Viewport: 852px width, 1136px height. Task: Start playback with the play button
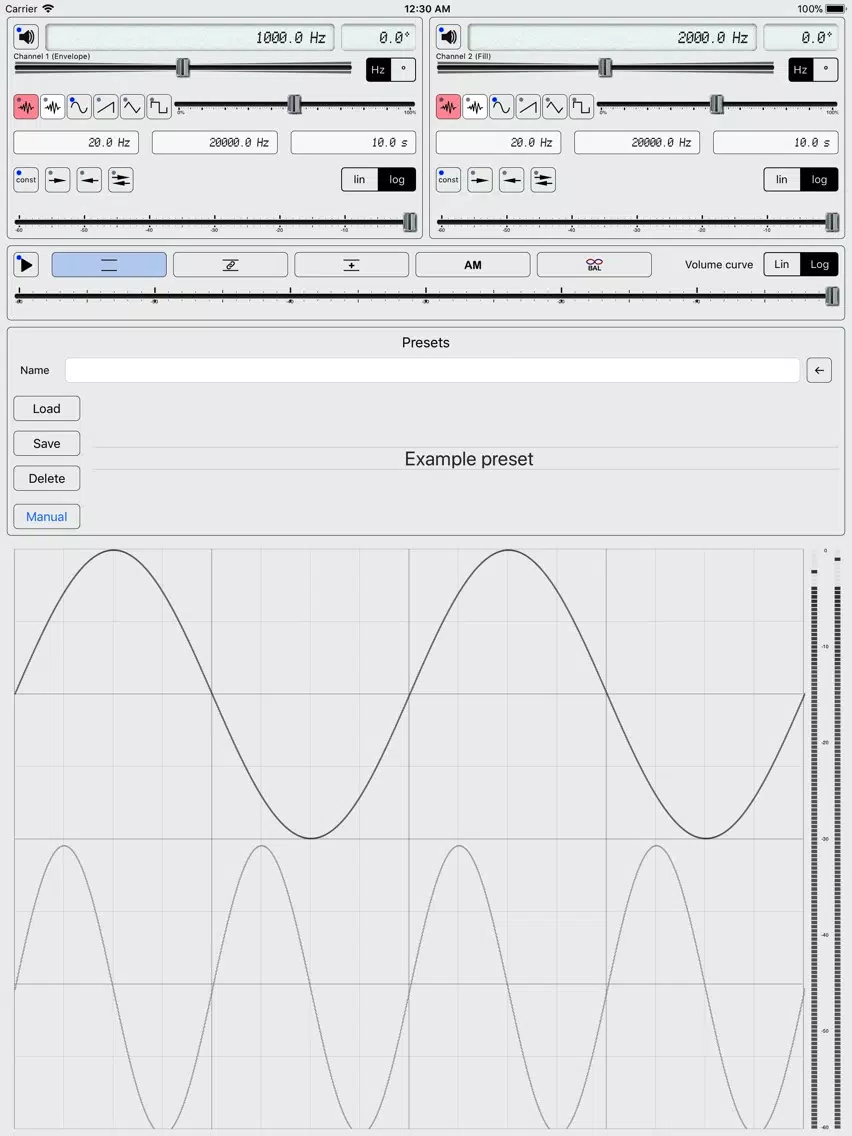tap(26, 264)
